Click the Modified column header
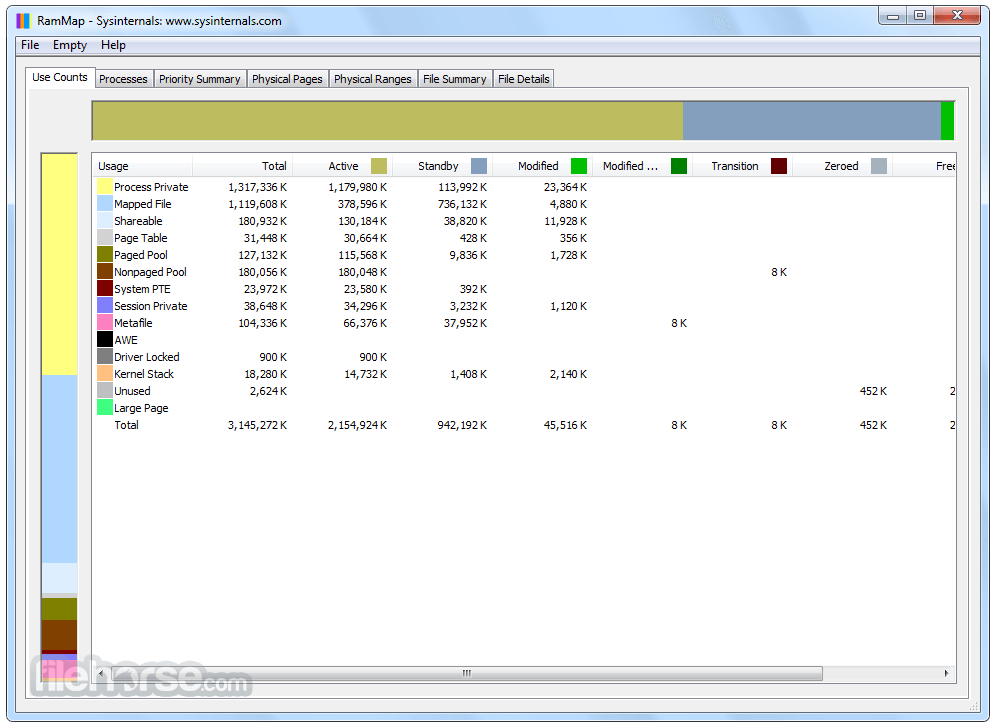995x727 pixels. 542,166
